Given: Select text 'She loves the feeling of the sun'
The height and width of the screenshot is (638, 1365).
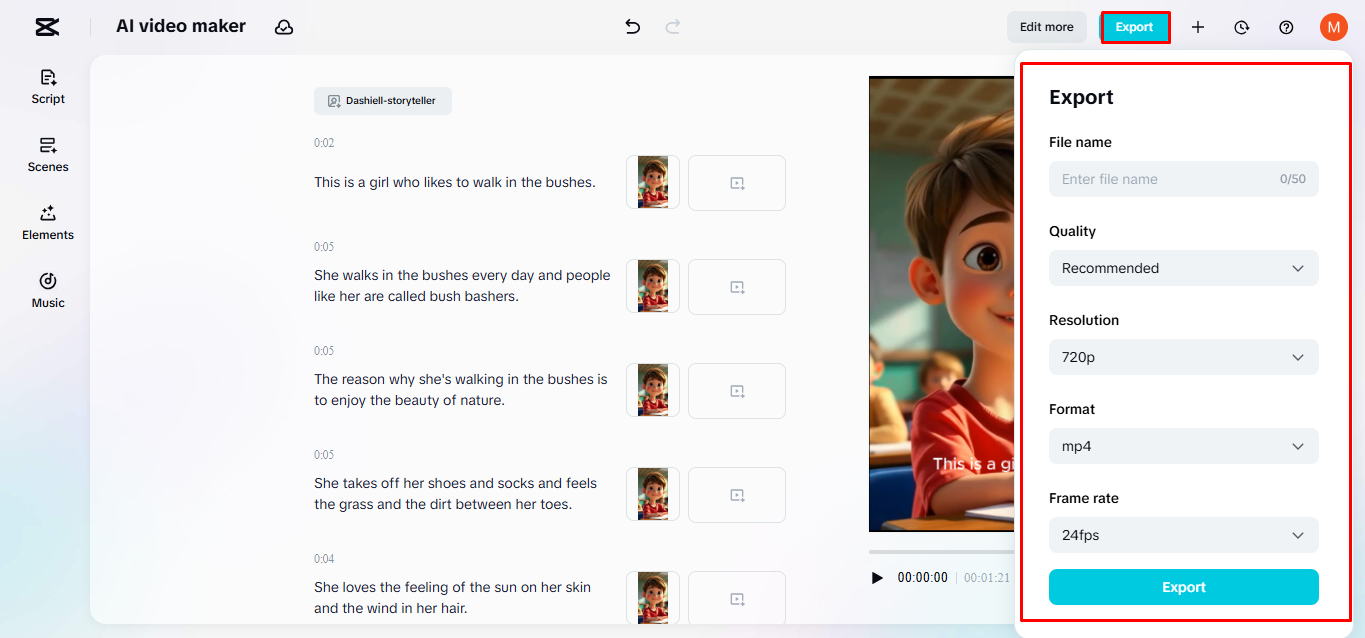Looking at the screenshot, I should tap(421, 587).
